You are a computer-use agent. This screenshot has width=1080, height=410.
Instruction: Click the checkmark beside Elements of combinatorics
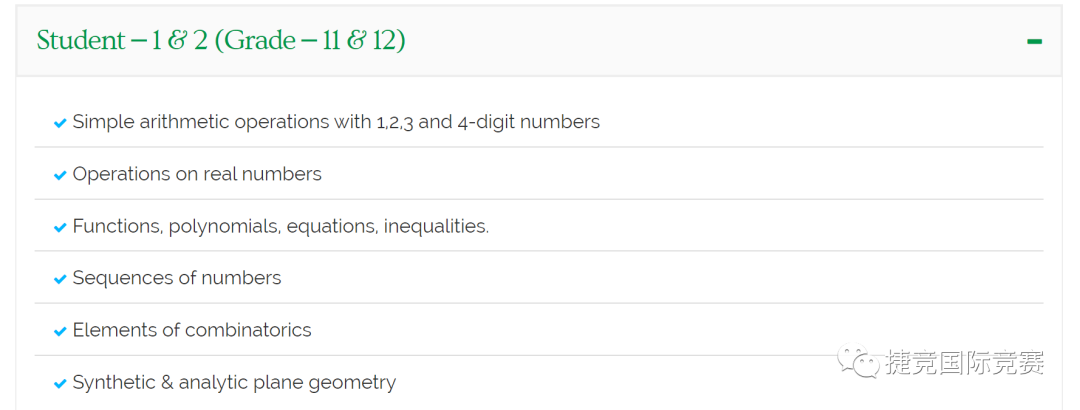click(x=60, y=331)
